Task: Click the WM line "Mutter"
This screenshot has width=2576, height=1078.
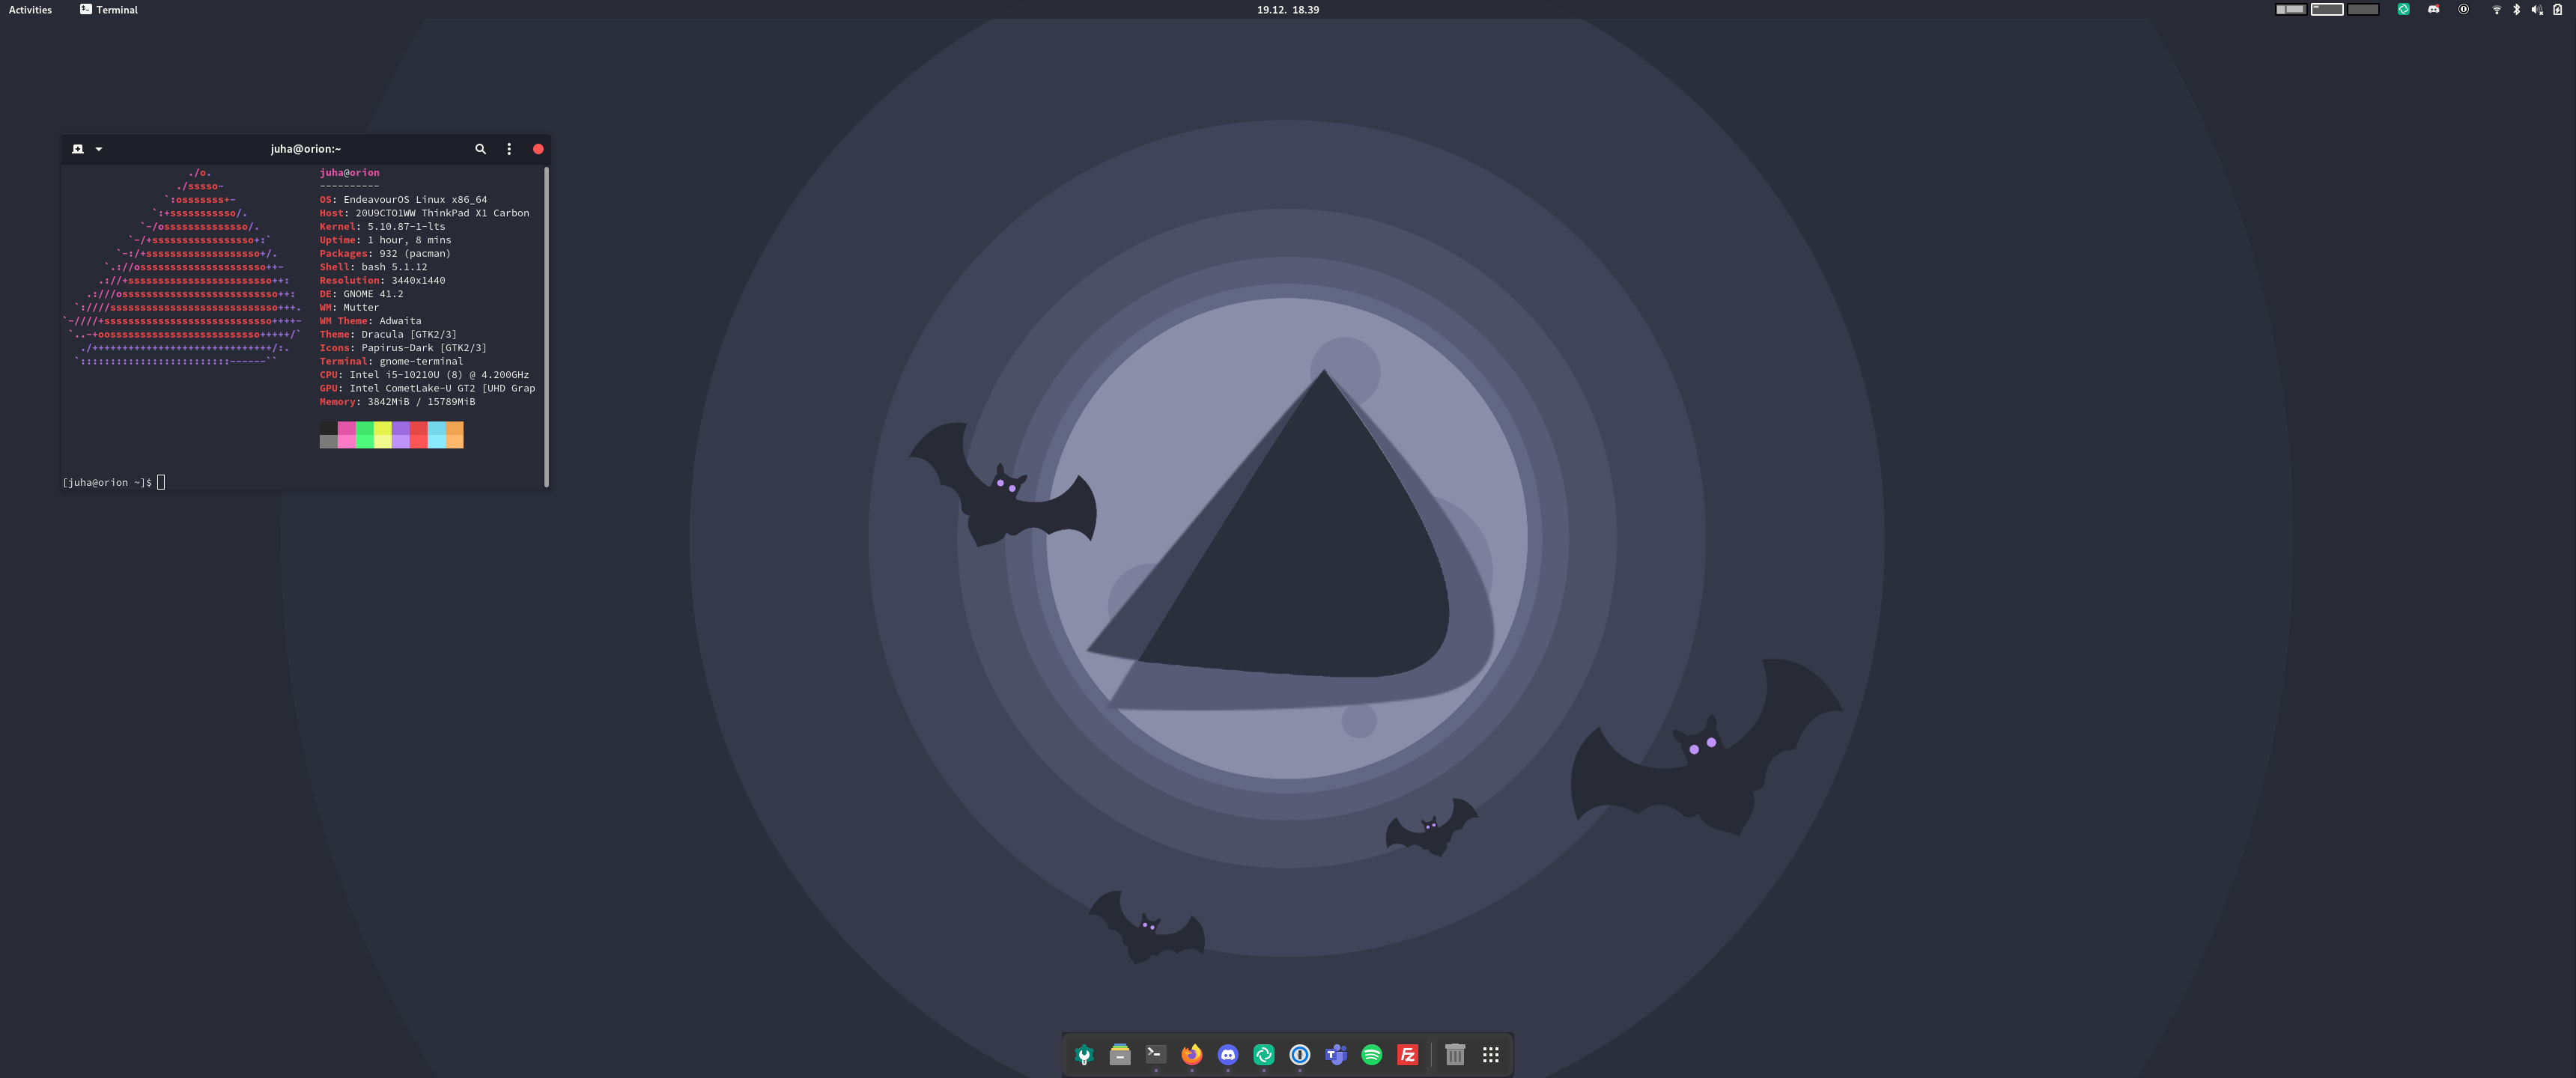Action: point(349,307)
